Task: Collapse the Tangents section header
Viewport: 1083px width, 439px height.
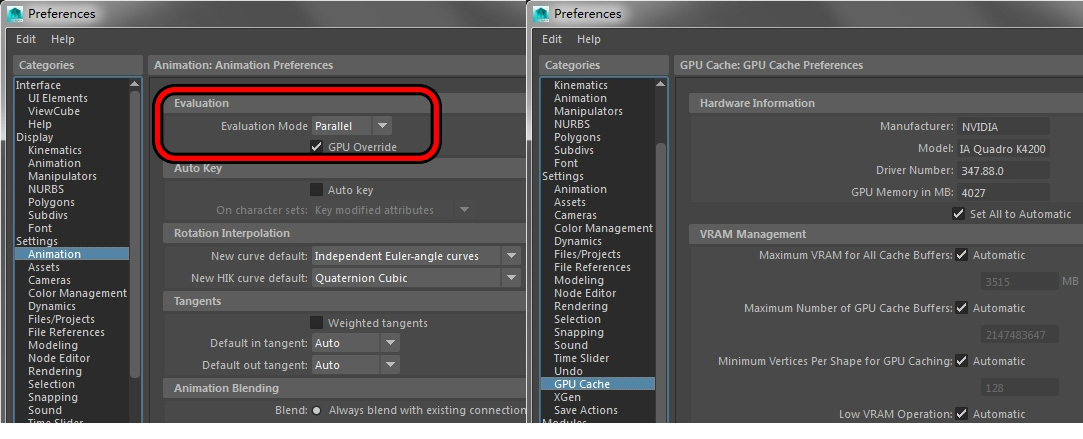Action: pos(344,301)
